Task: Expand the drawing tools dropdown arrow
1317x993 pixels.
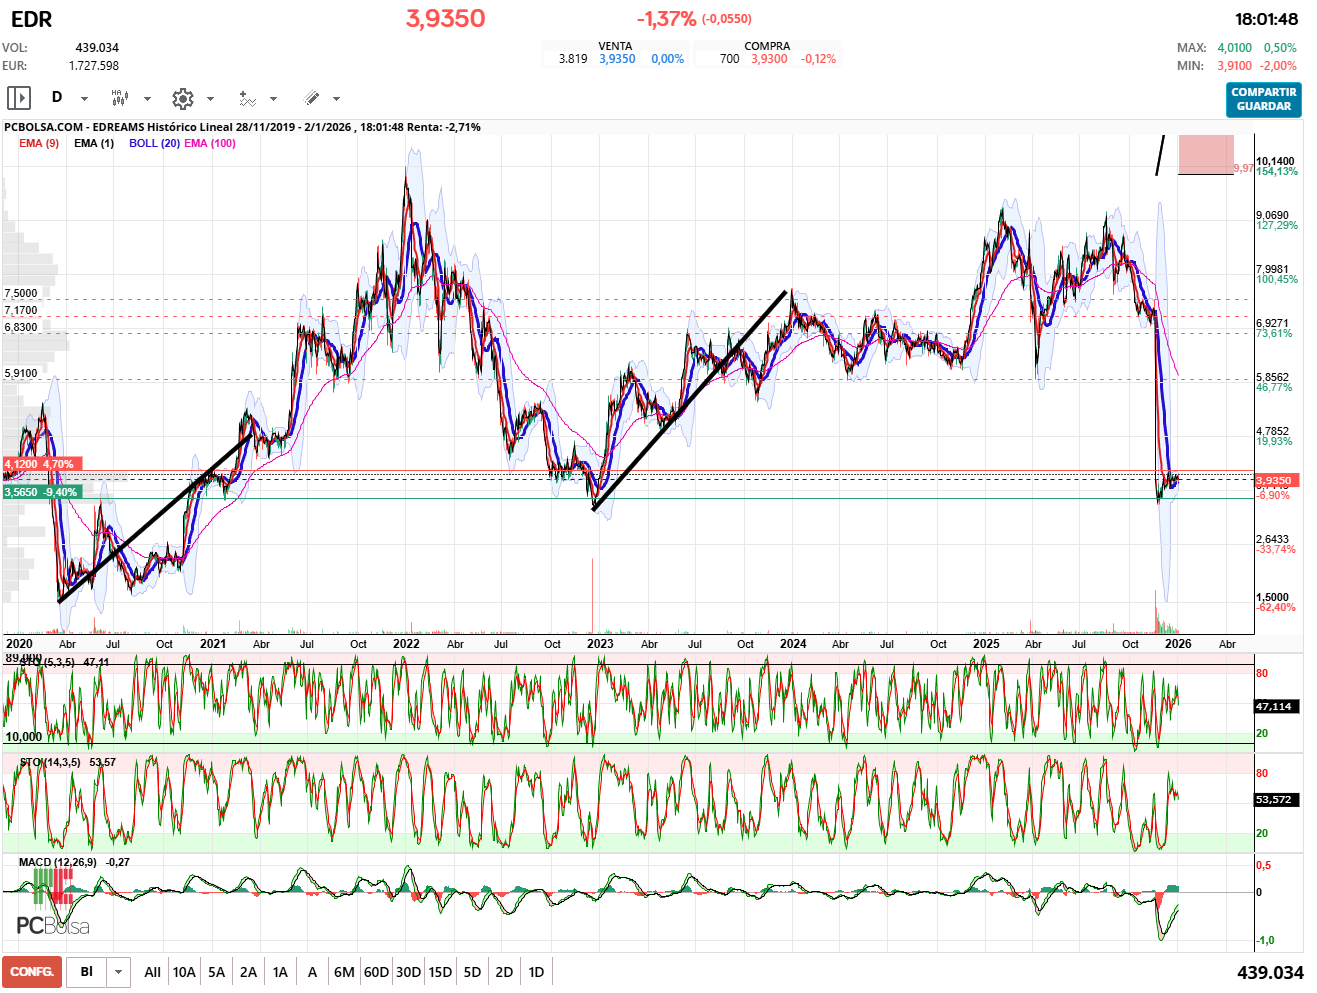Action: tap(336, 99)
